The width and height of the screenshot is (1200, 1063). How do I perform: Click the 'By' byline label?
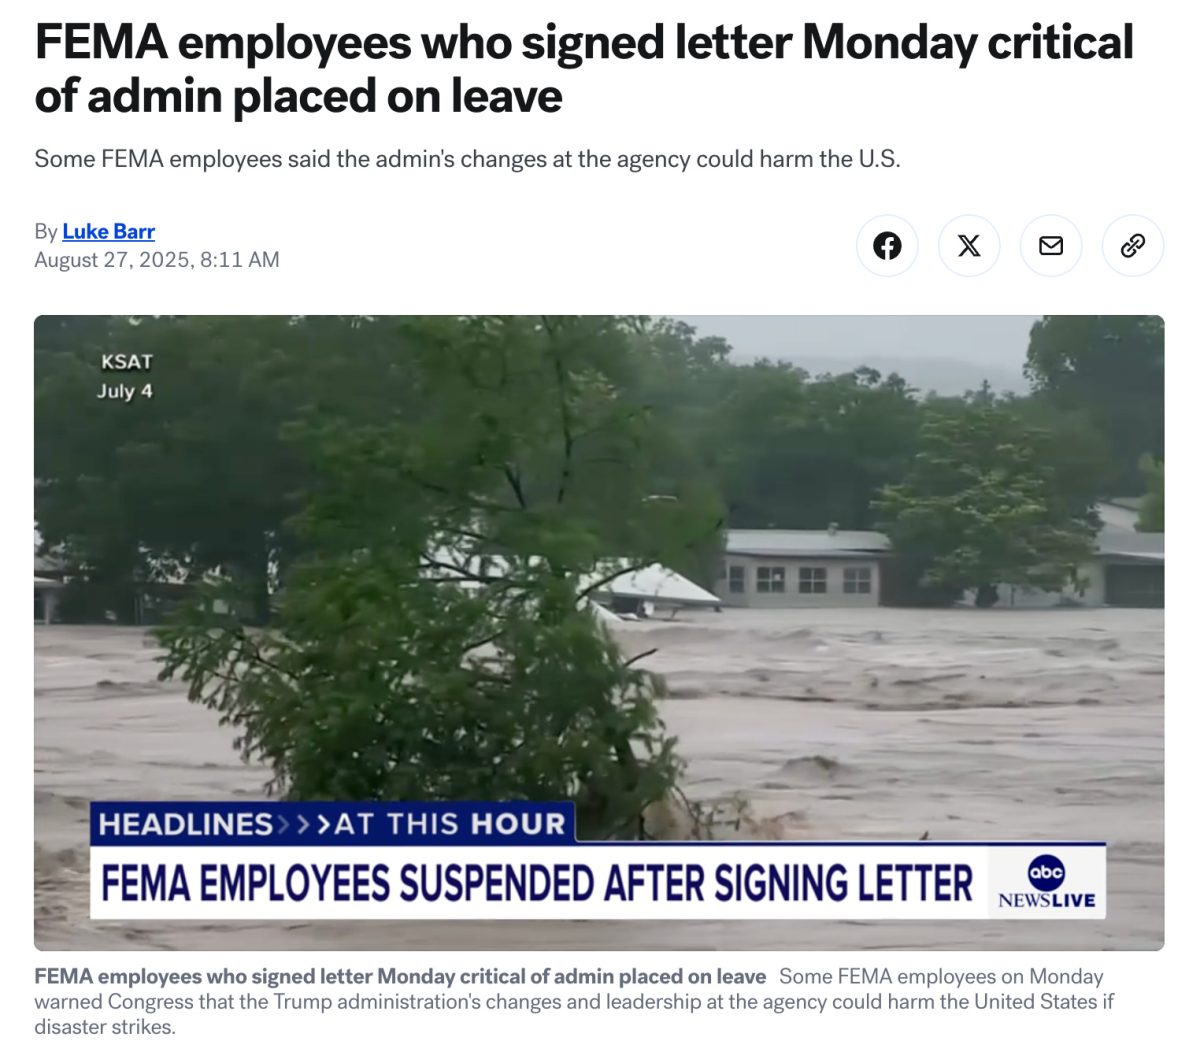click(x=46, y=231)
